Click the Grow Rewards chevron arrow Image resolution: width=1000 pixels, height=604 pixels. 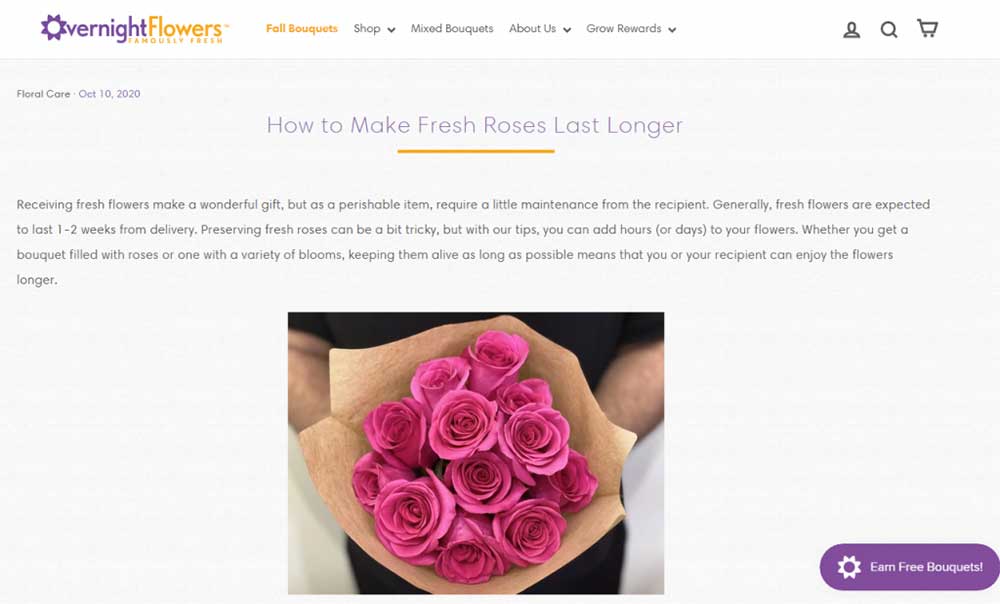[672, 30]
